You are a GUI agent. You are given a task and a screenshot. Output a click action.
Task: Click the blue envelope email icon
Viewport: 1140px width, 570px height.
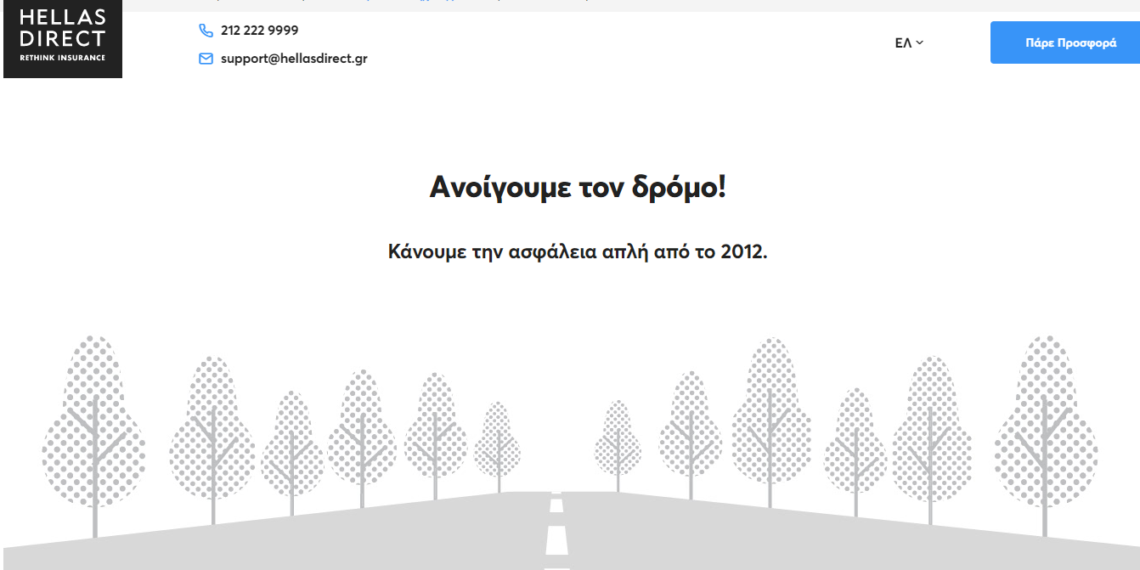point(206,59)
